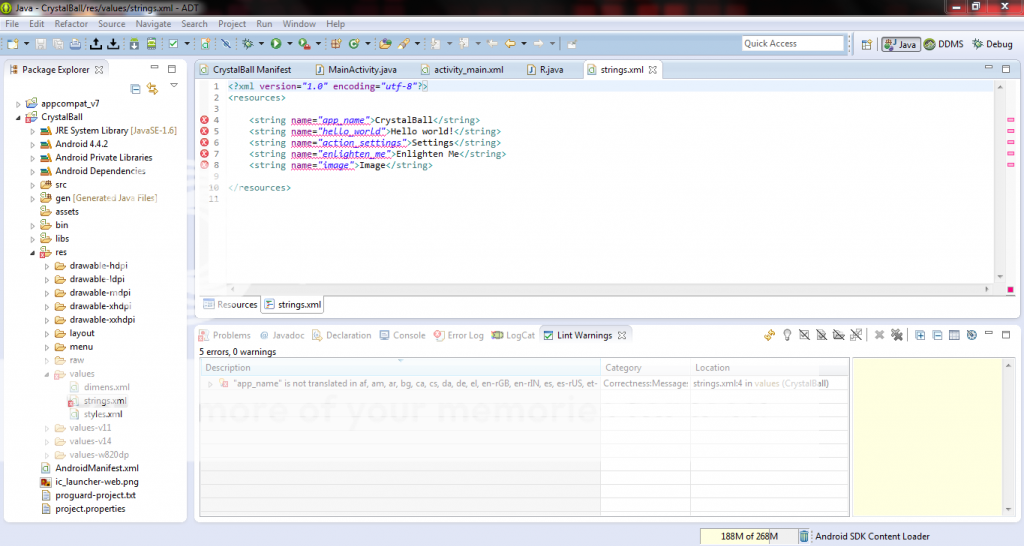The image size is (1024, 546).
Task: Toggle Link with Editor in Package Explorer
Action: pyautogui.click(x=152, y=89)
